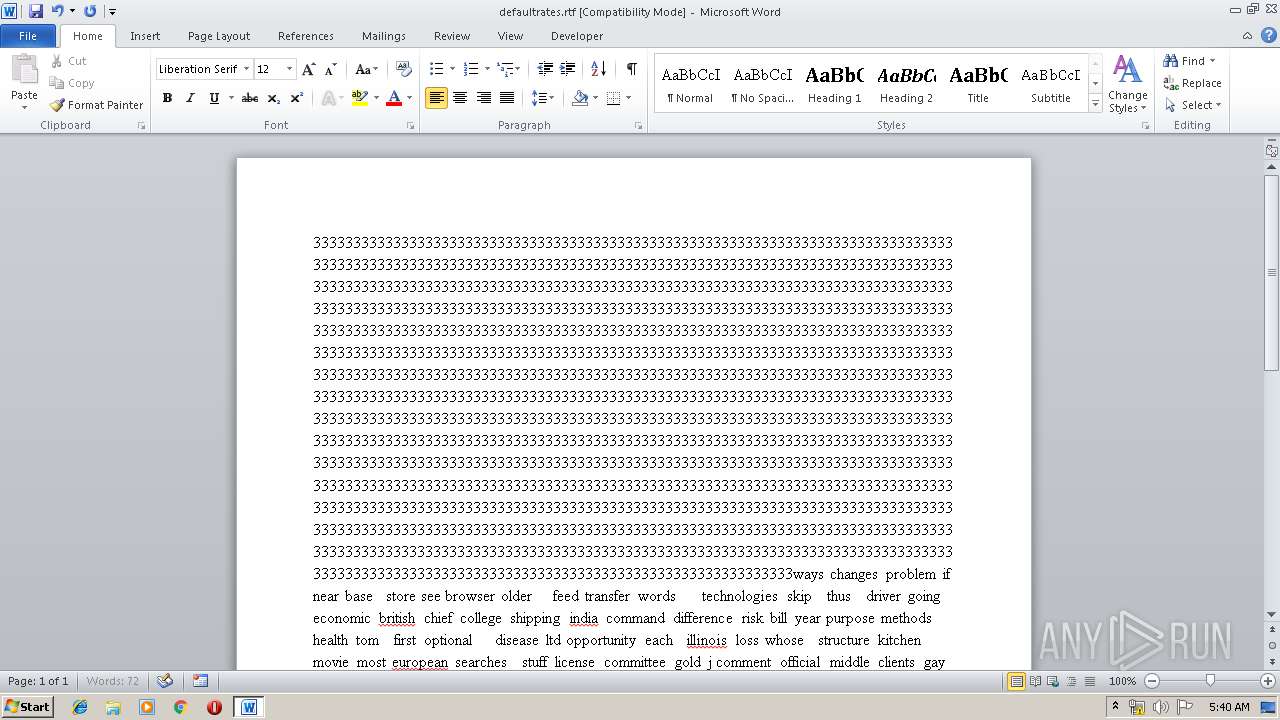
Task: Toggle Bold formatting
Action: pyautogui.click(x=167, y=98)
